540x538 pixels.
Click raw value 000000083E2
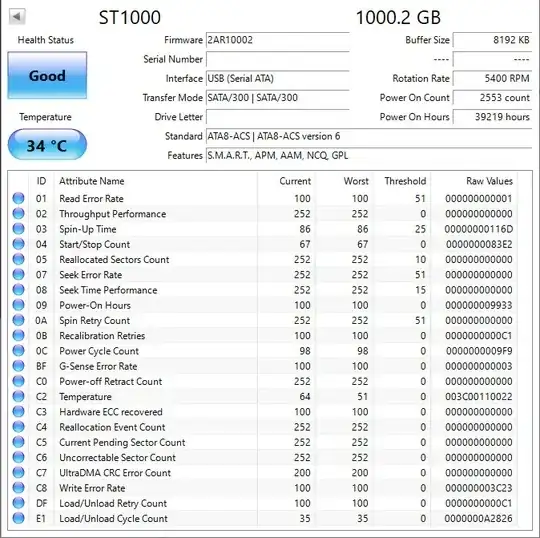tap(479, 244)
